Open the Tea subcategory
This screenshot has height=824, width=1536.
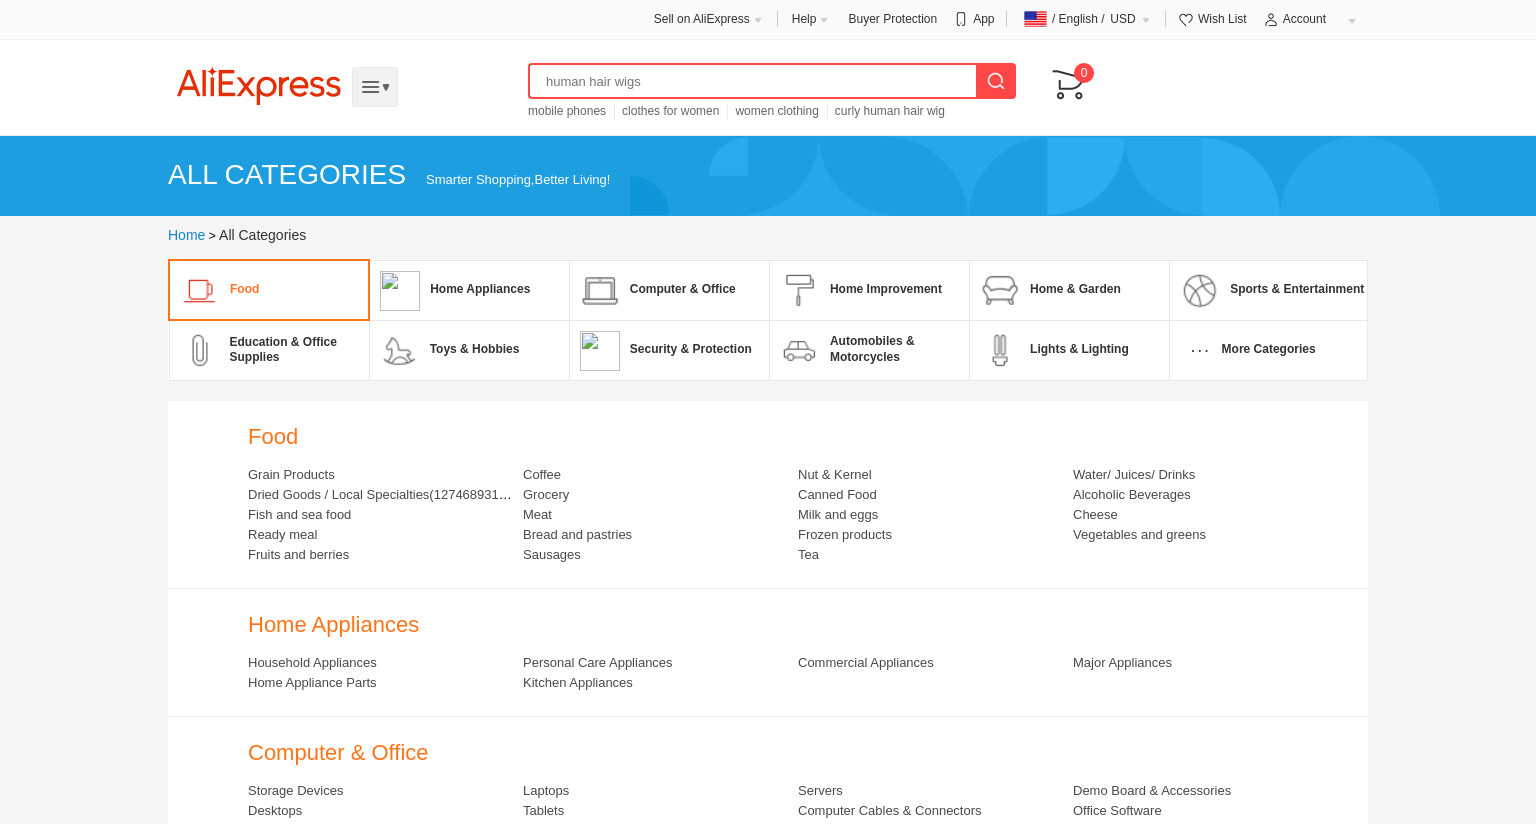(808, 555)
